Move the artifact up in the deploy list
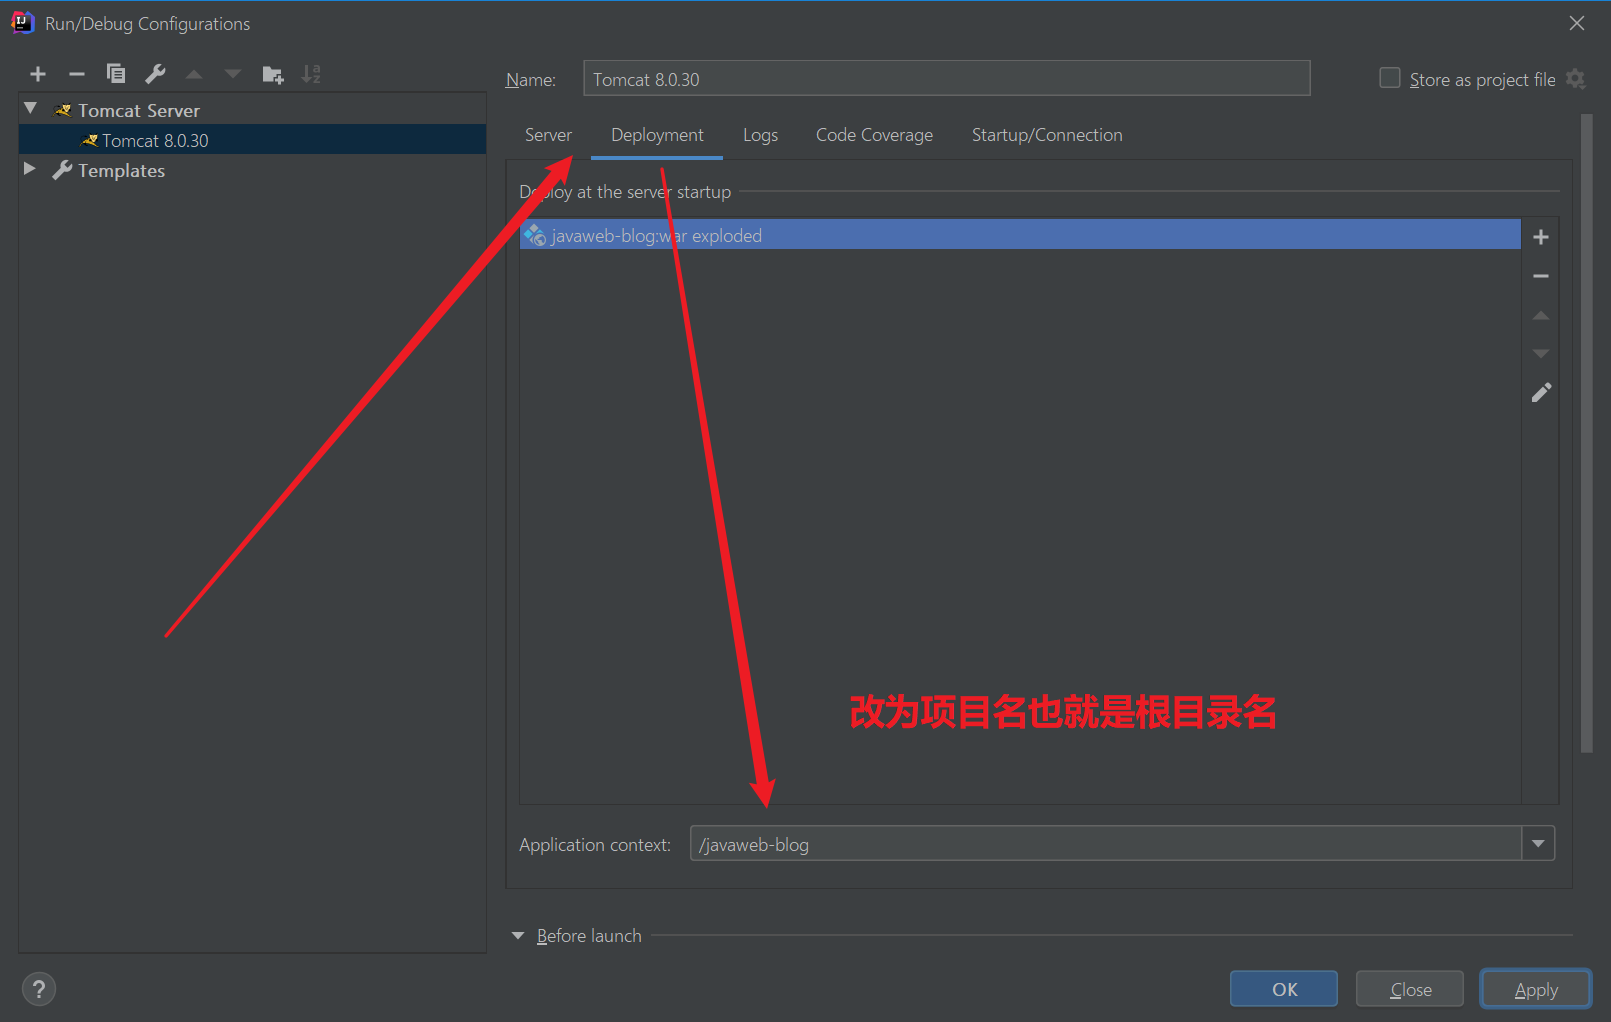 1541,315
